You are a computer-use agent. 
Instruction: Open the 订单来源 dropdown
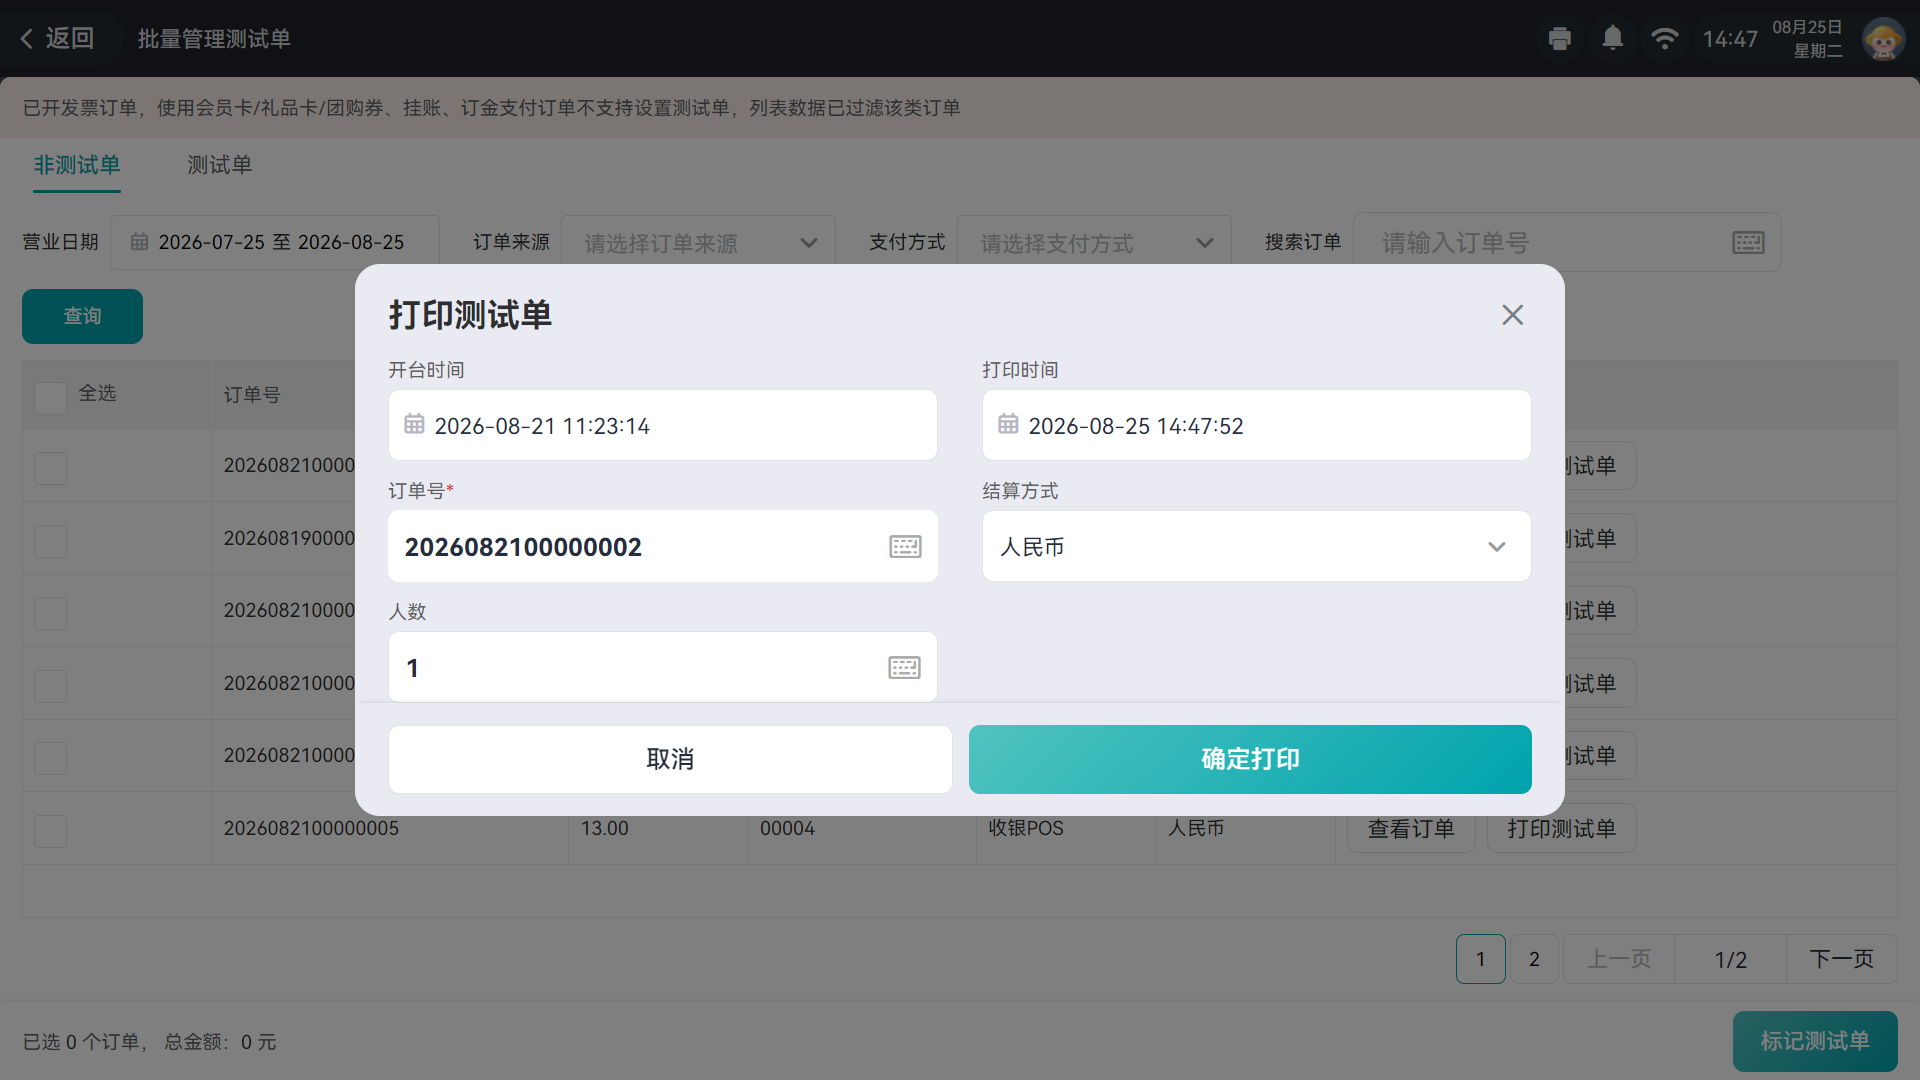(698, 243)
